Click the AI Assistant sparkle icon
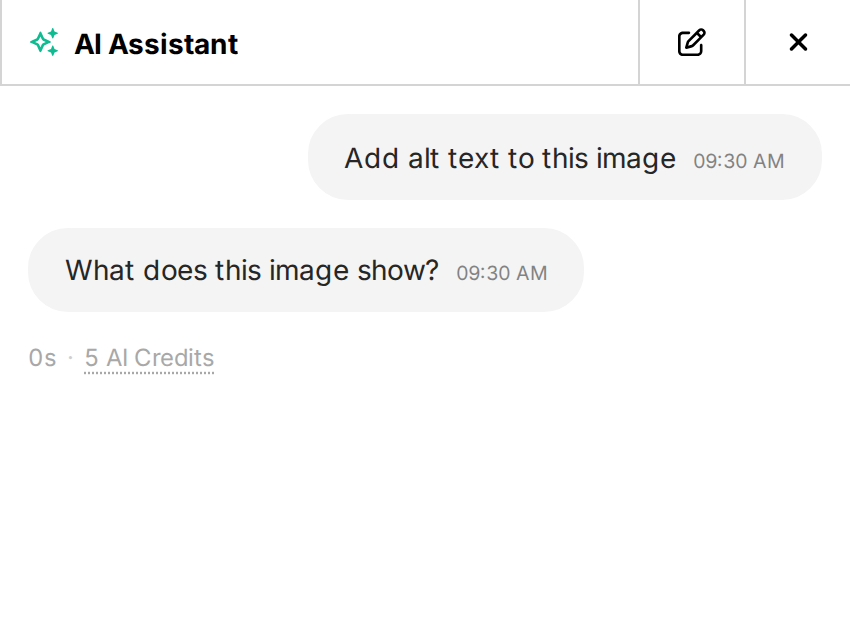 click(x=44, y=42)
